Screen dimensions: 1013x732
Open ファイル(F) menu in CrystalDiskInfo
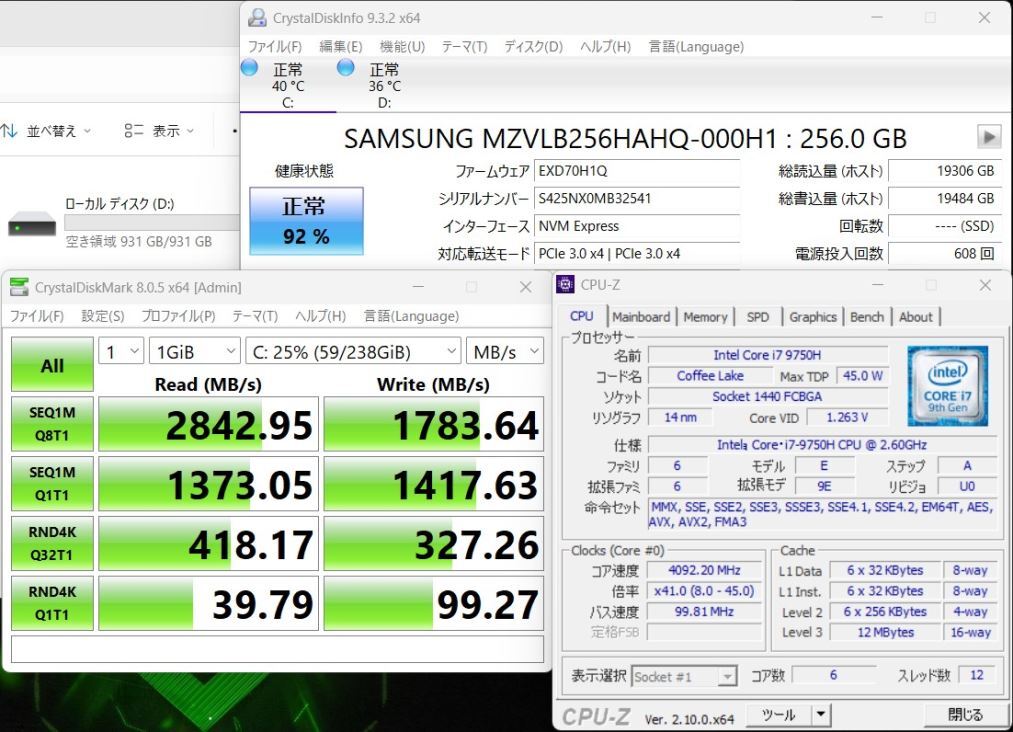coord(275,47)
